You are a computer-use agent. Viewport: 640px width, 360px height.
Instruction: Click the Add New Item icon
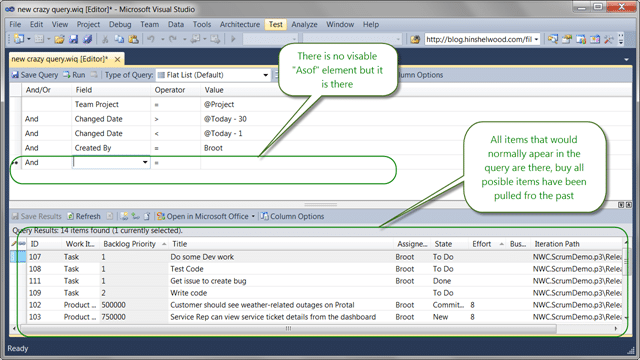(39, 39)
